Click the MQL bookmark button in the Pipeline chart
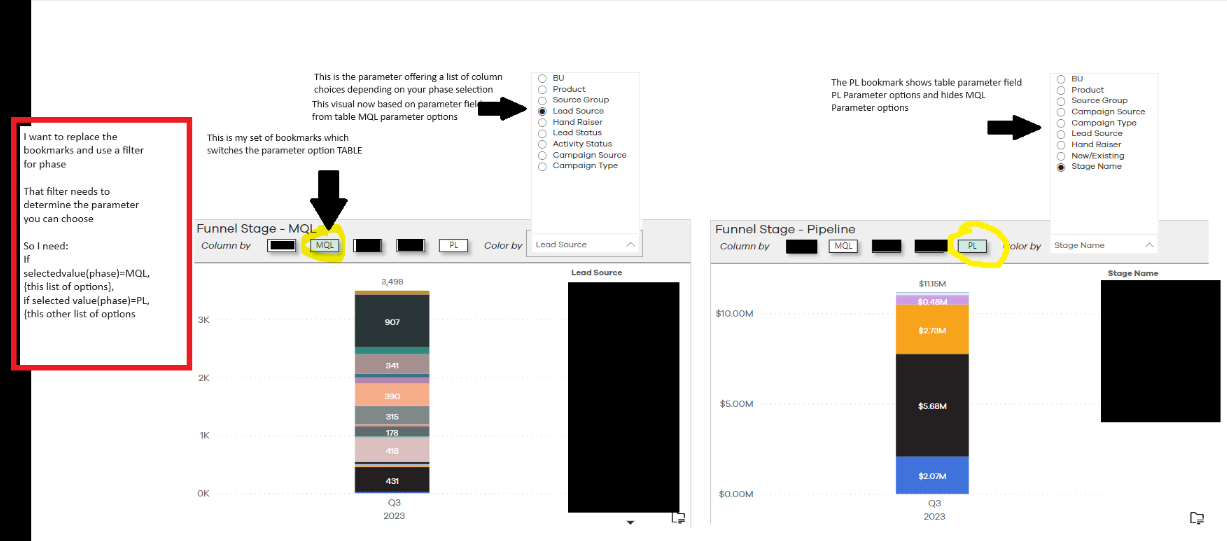Viewport: 1227px width, 541px height. (844, 245)
